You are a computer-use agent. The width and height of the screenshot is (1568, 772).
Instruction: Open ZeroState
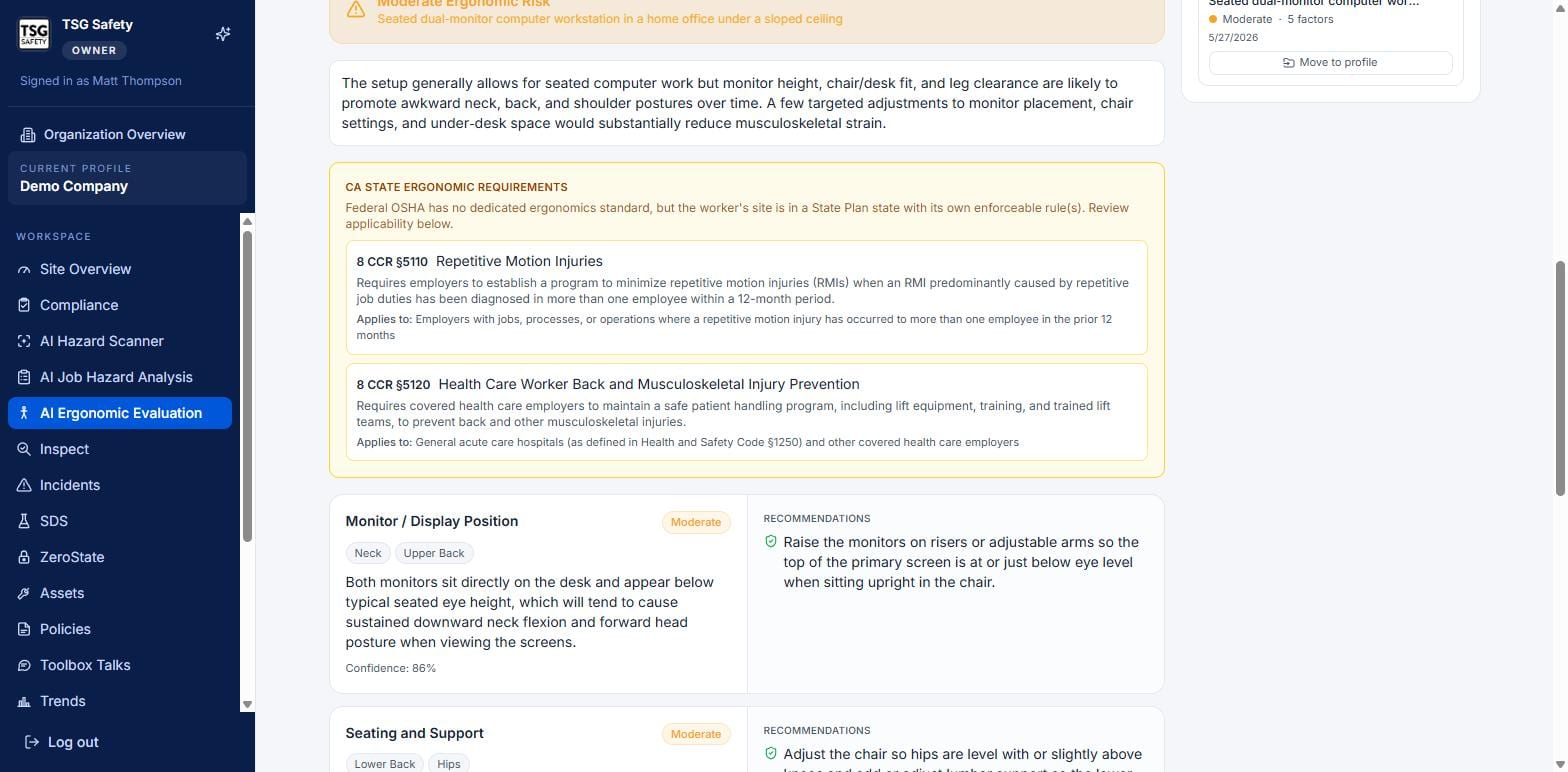click(120, 557)
